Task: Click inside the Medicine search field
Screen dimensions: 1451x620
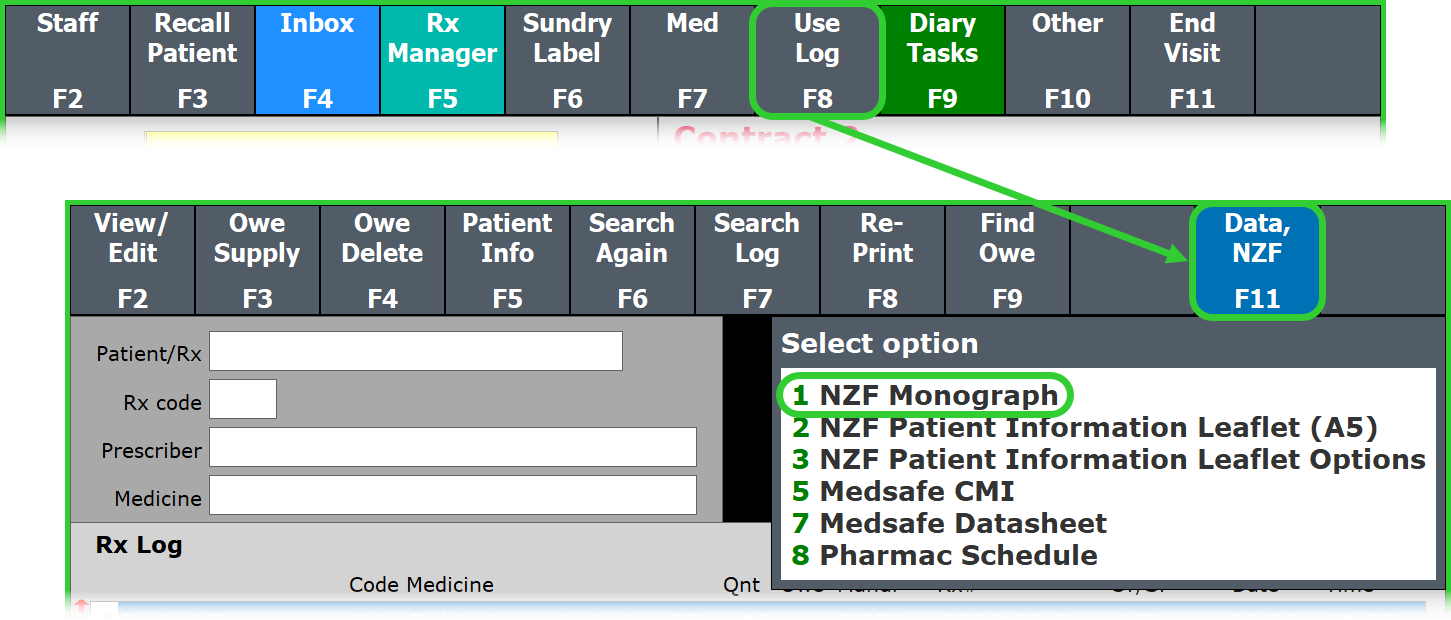Action: 450,495
